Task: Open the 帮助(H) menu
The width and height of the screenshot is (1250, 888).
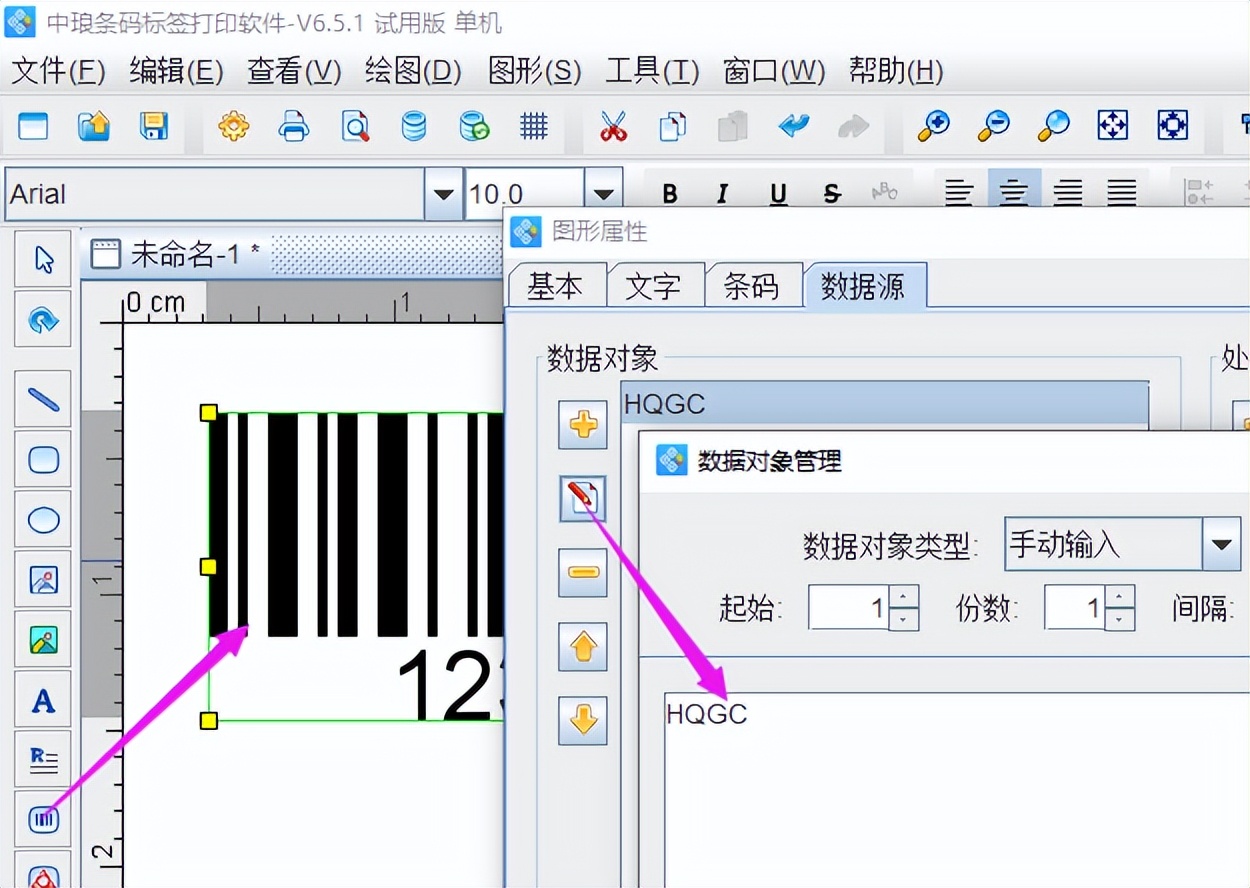Action: (x=896, y=71)
